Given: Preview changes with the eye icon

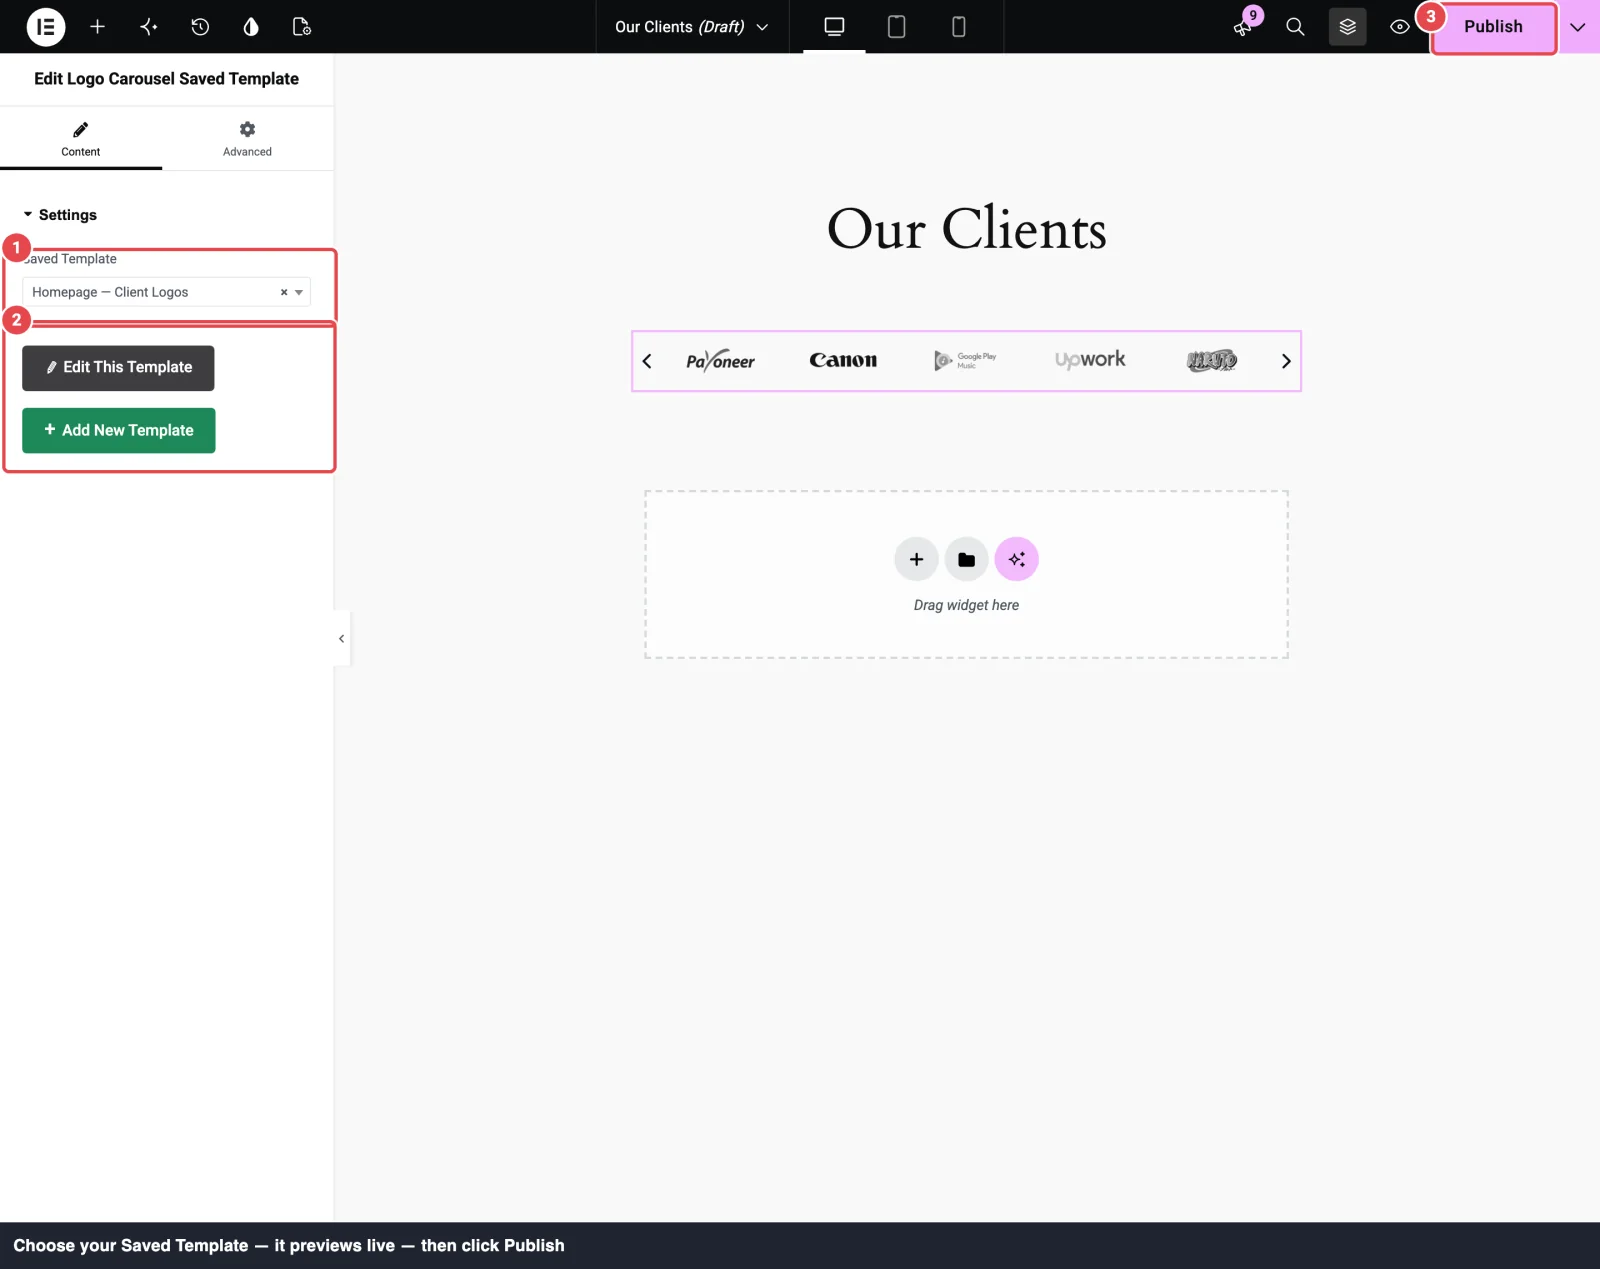Looking at the screenshot, I should click(1399, 27).
